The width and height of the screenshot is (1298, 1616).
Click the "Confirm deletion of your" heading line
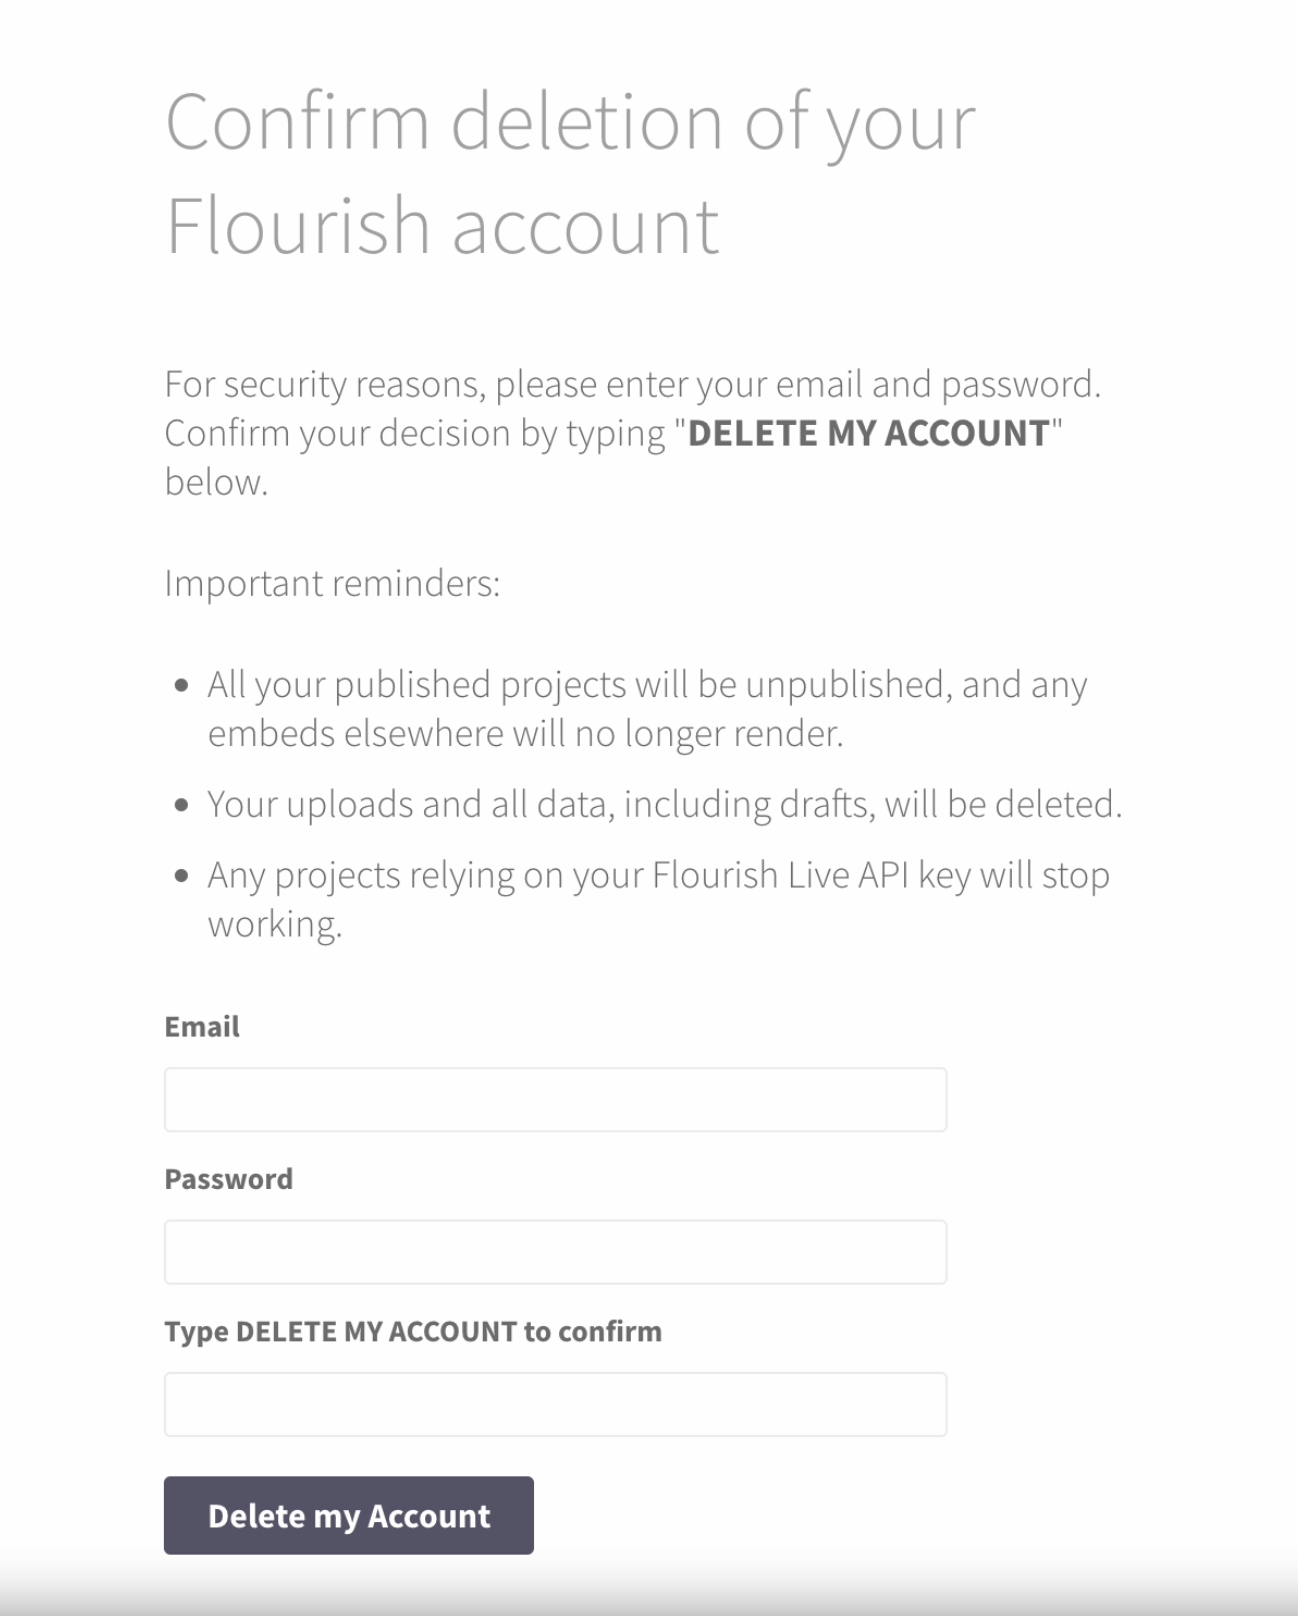click(570, 122)
